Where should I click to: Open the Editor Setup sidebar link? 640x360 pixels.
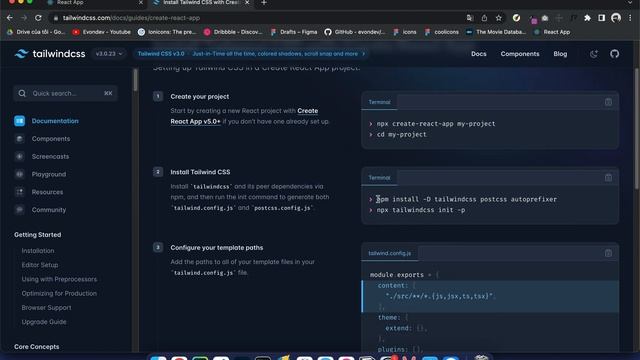click(40, 265)
